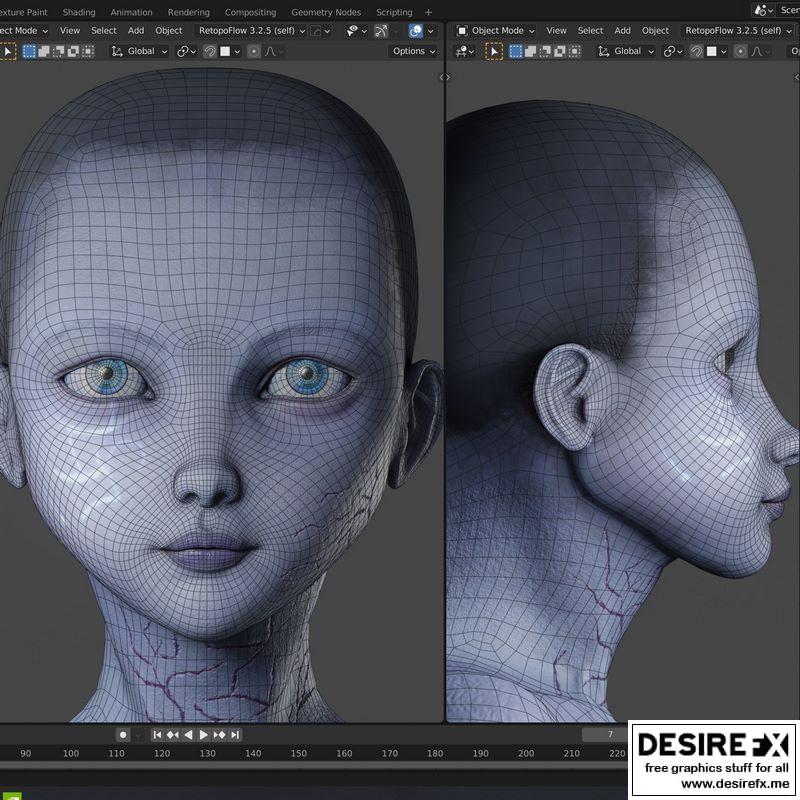
Task: Open the Global transform orientation dropdown
Action: pyautogui.click(x=140, y=51)
